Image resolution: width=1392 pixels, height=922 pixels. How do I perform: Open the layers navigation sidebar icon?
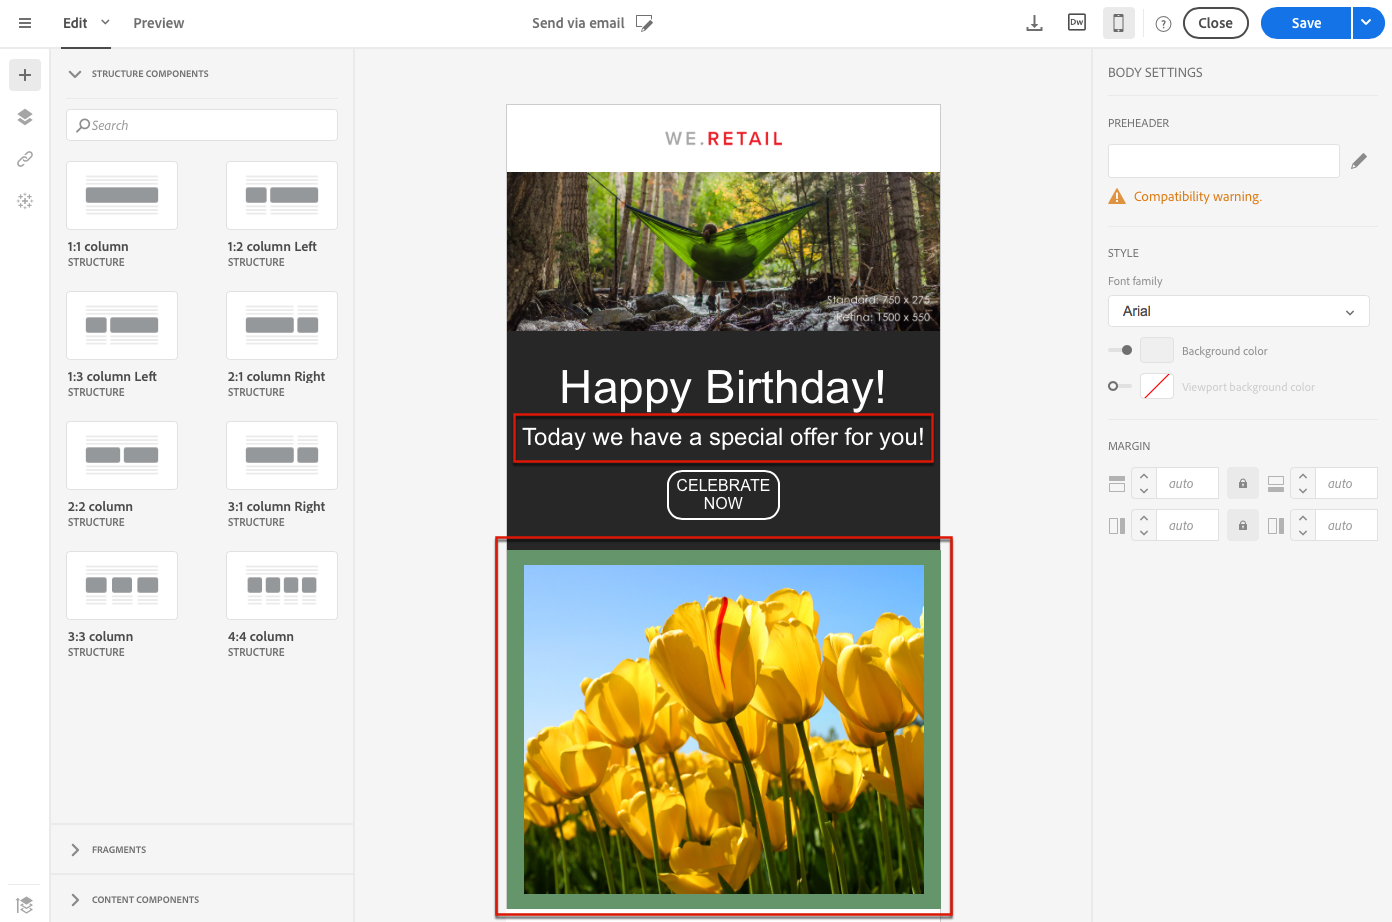click(25, 117)
